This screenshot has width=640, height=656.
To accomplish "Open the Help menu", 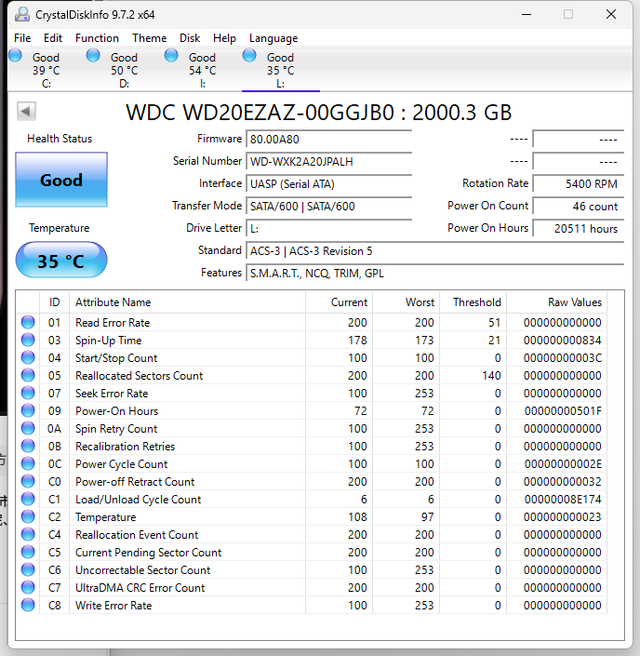I will (x=224, y=38).
